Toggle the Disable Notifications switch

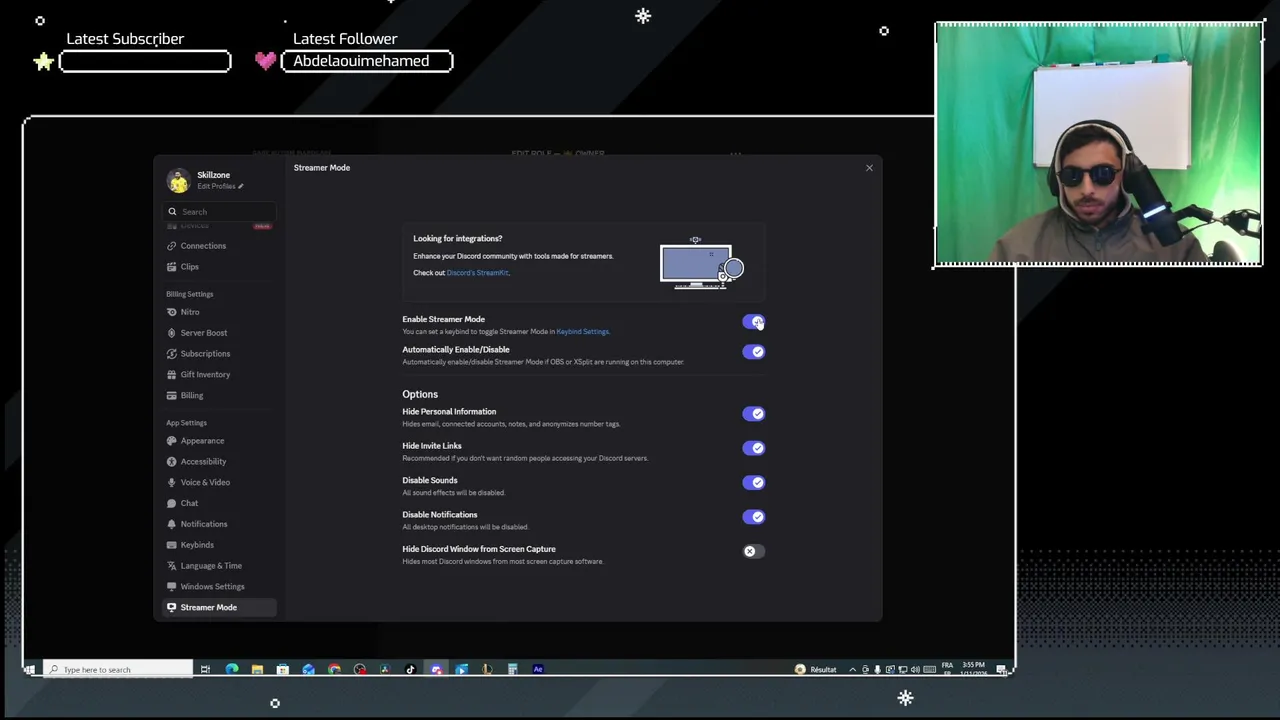753,517
